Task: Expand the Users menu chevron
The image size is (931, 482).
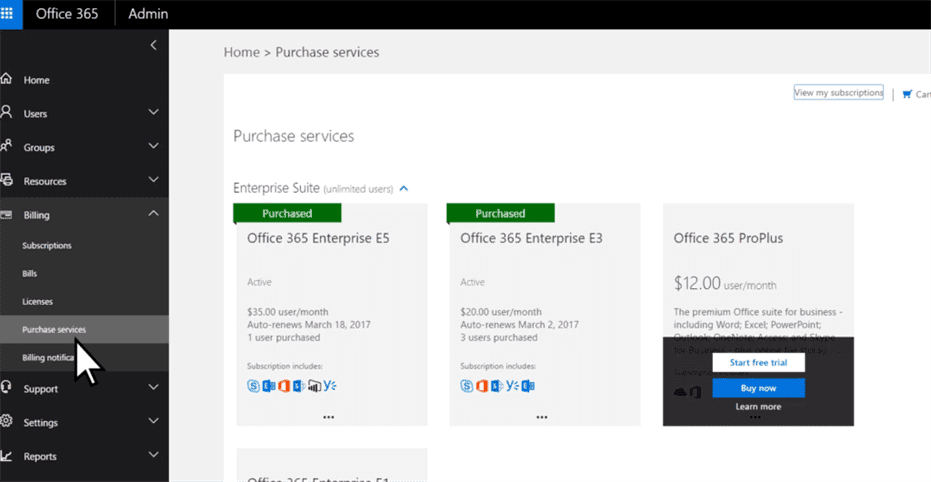Action: click(153, 112)
